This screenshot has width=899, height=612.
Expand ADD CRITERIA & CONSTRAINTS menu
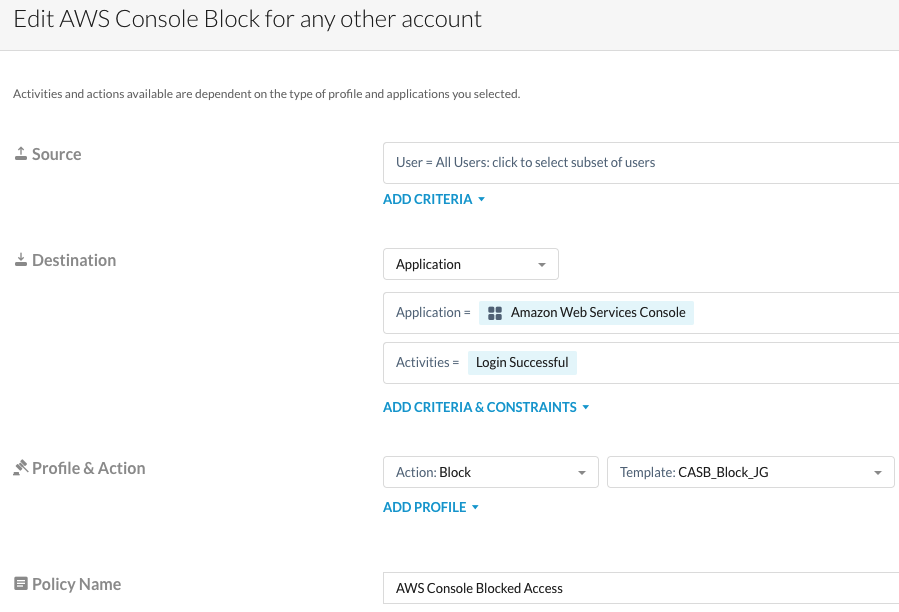[x=486, y=407]
